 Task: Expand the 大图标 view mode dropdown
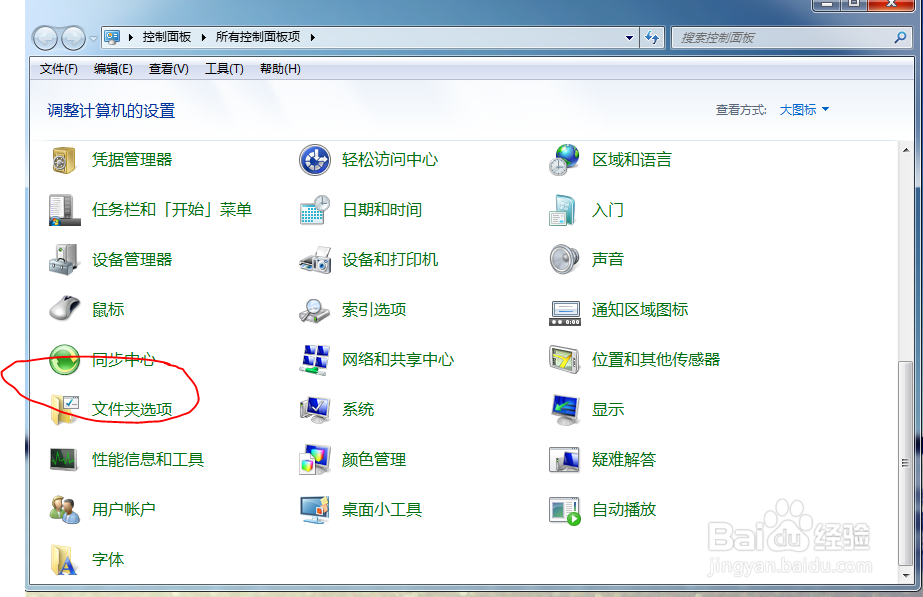[x=804, y=110]
